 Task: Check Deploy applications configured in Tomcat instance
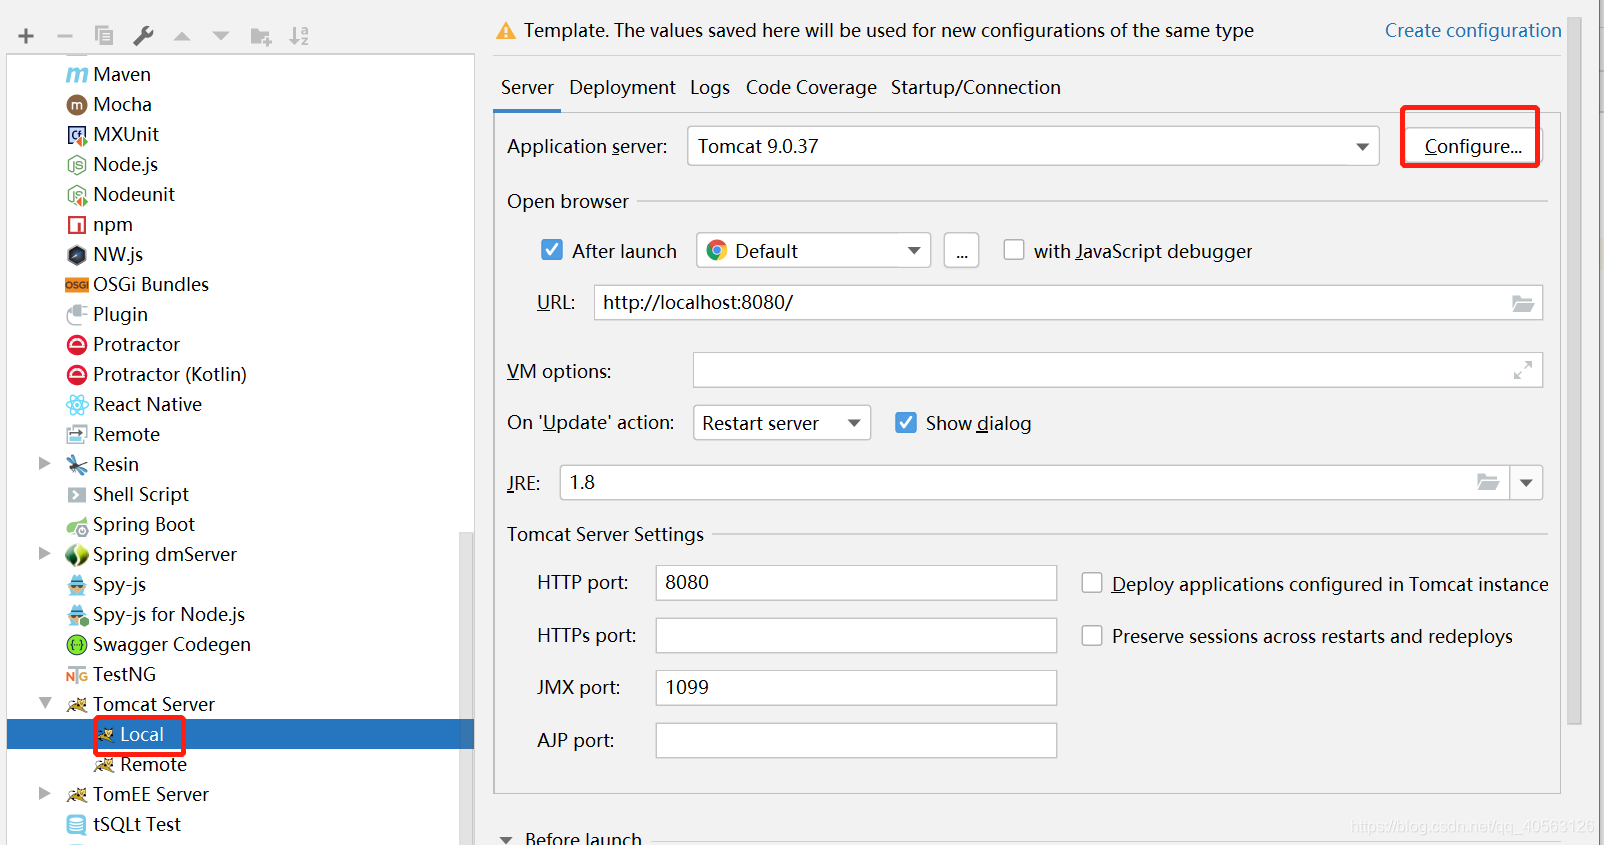pos(1092,583)
